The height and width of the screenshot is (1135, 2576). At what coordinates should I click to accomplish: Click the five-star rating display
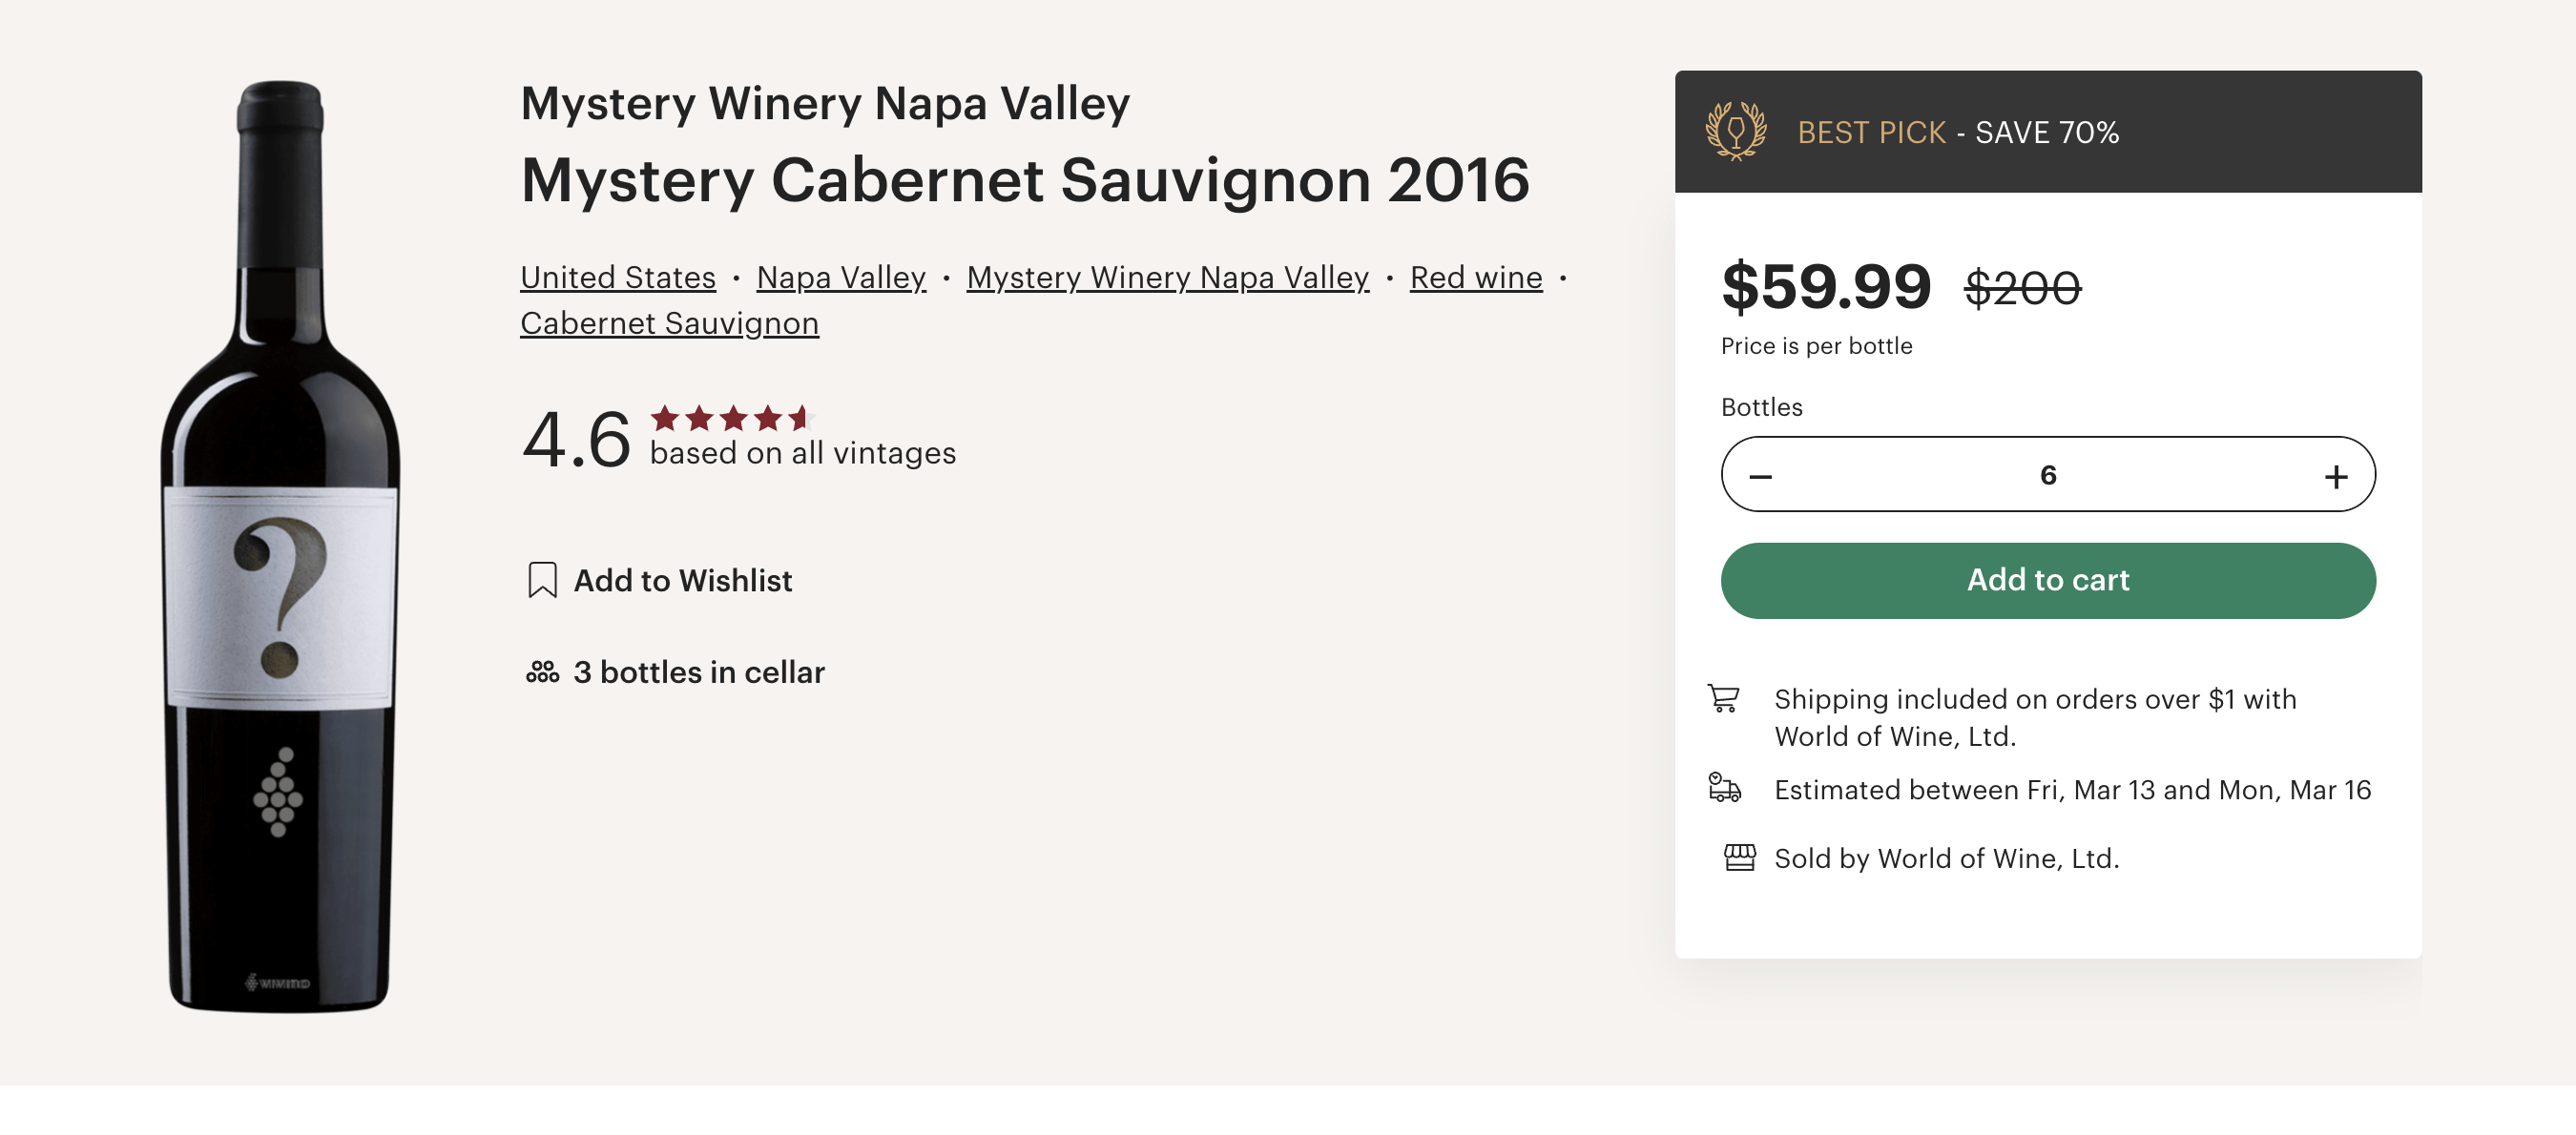(x=732, y=417)
